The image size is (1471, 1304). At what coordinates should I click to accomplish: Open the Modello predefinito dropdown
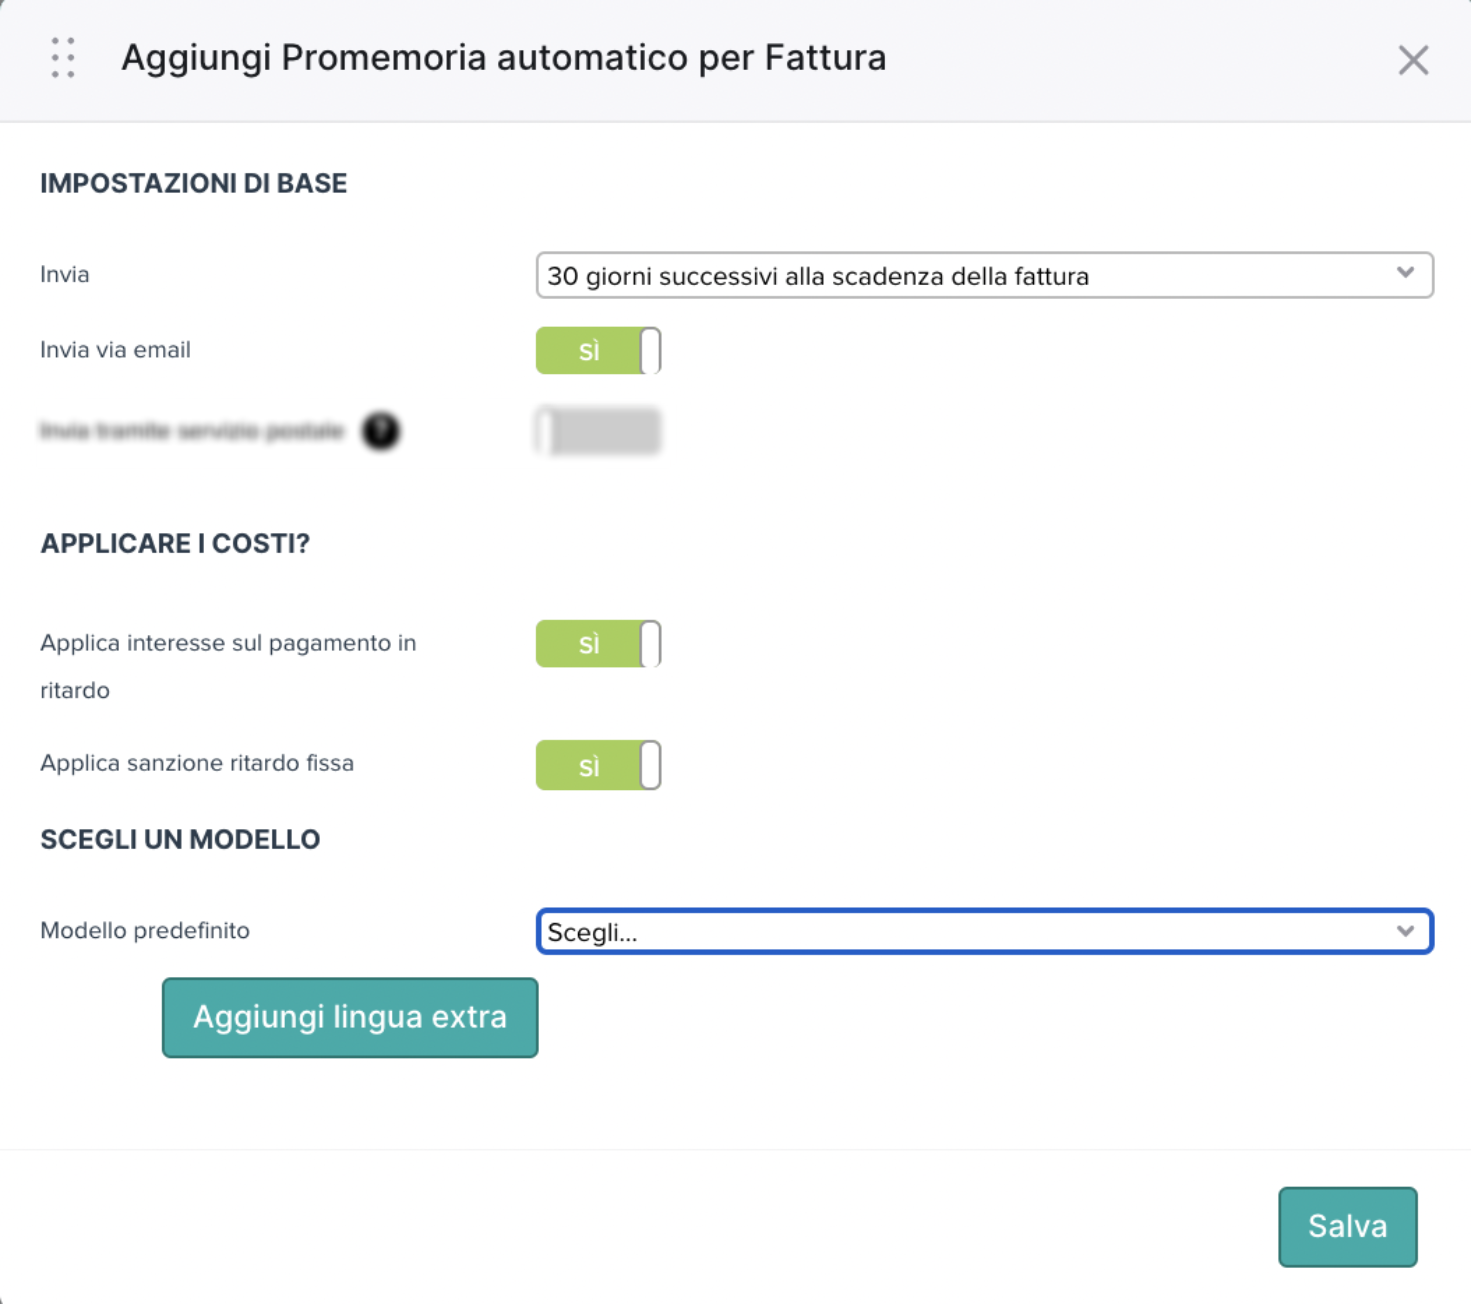(985, 931)
